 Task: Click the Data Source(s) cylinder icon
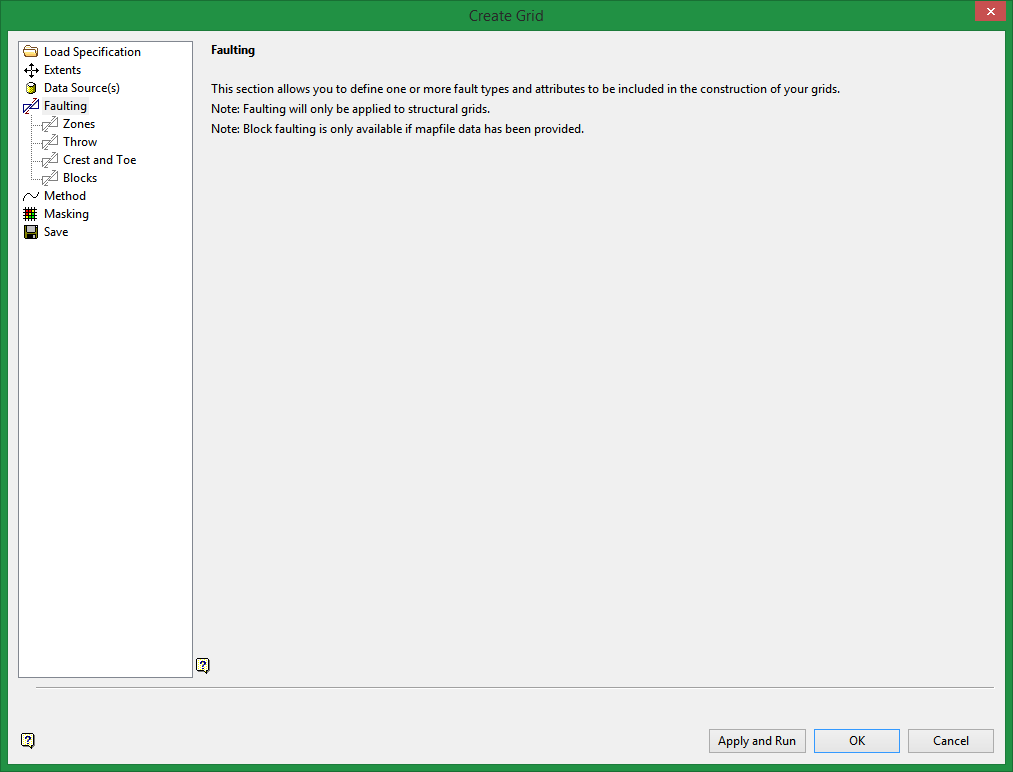coord(31,88)
